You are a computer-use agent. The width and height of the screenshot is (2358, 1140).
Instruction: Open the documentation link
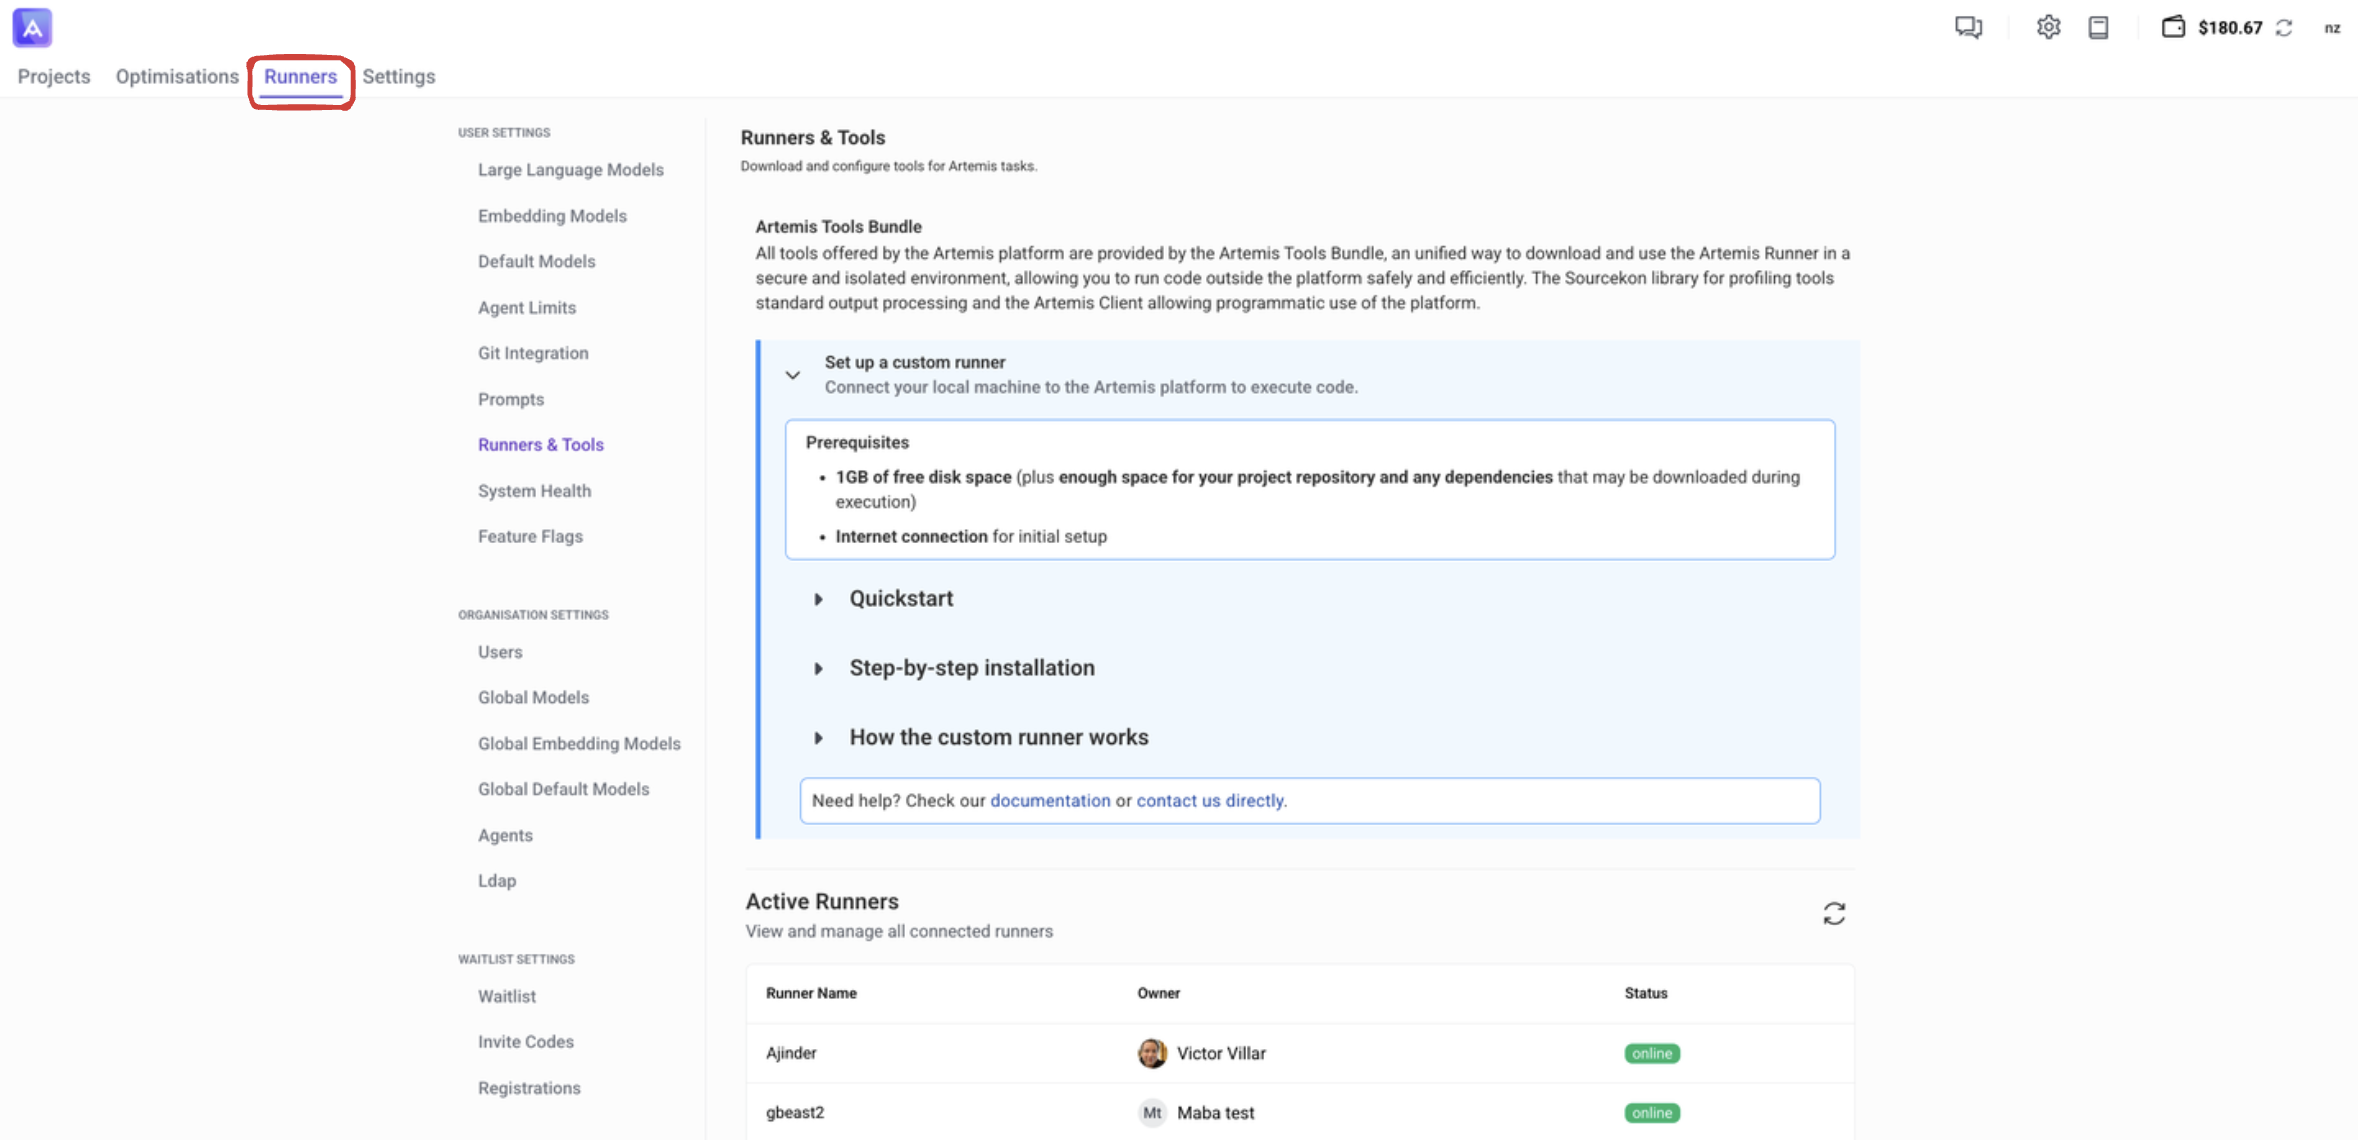1050,801
